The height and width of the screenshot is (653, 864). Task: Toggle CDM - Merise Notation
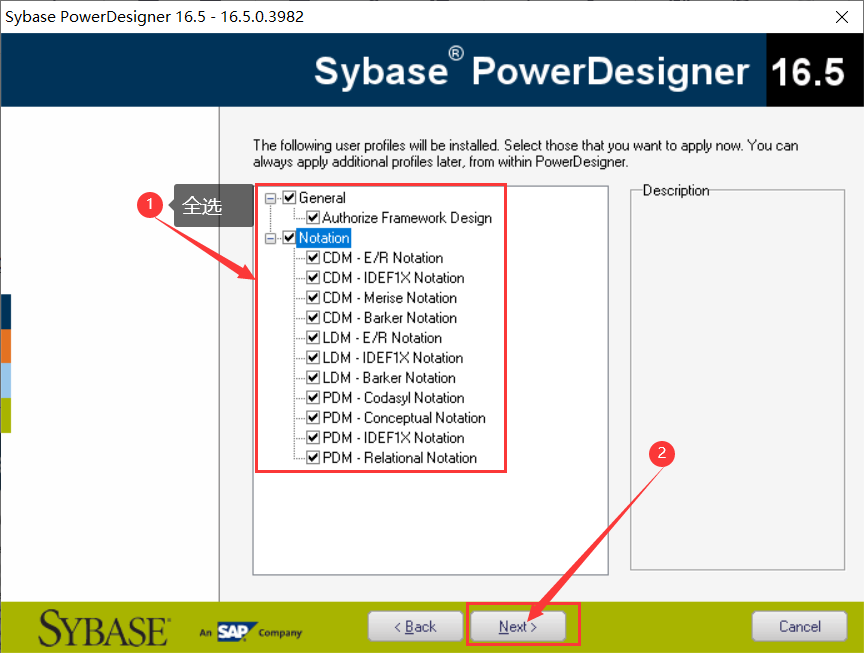pos(313,298)
